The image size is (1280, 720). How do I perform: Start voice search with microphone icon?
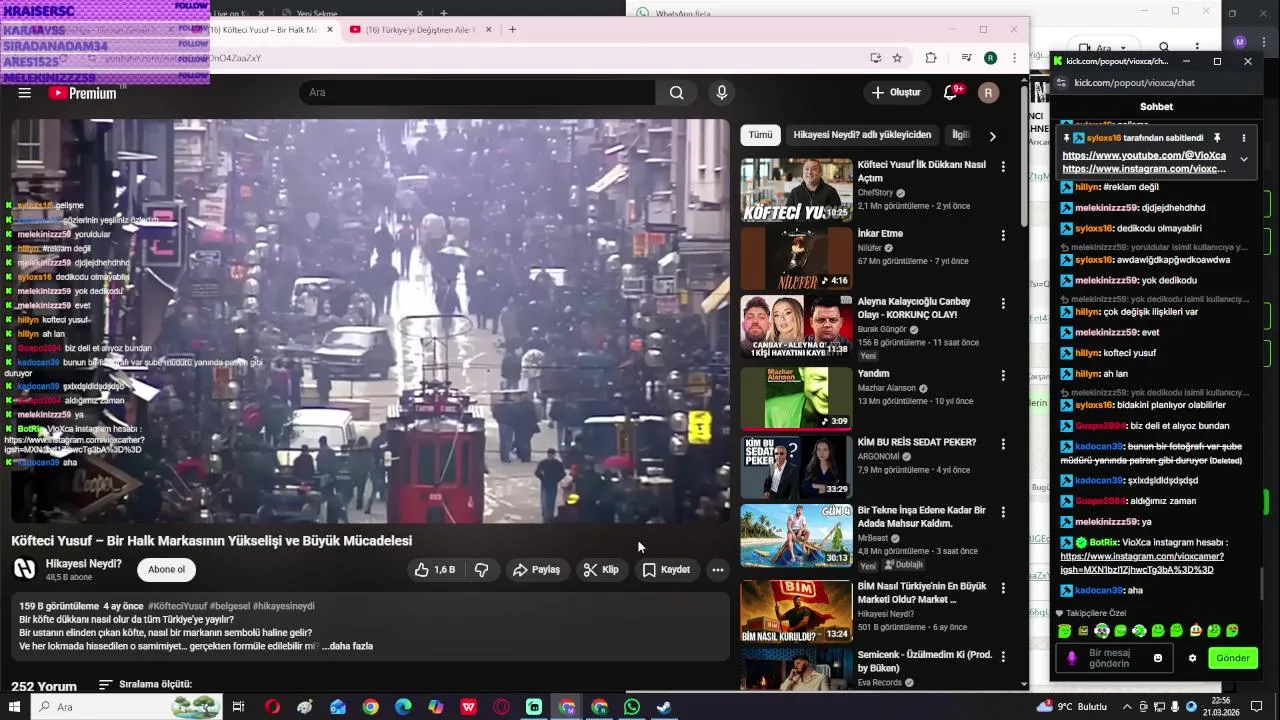tap(722, 93)
